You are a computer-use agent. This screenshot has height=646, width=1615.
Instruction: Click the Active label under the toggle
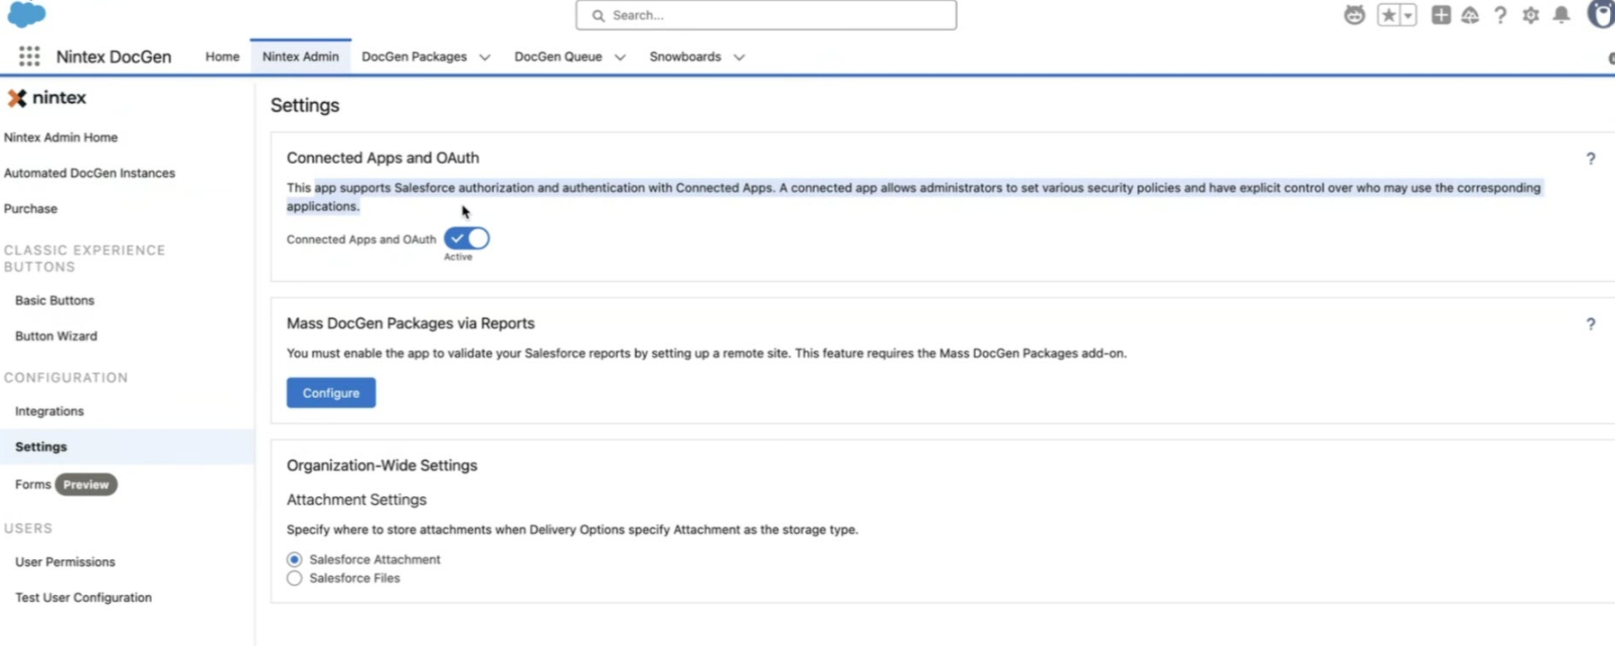(458, 257)
